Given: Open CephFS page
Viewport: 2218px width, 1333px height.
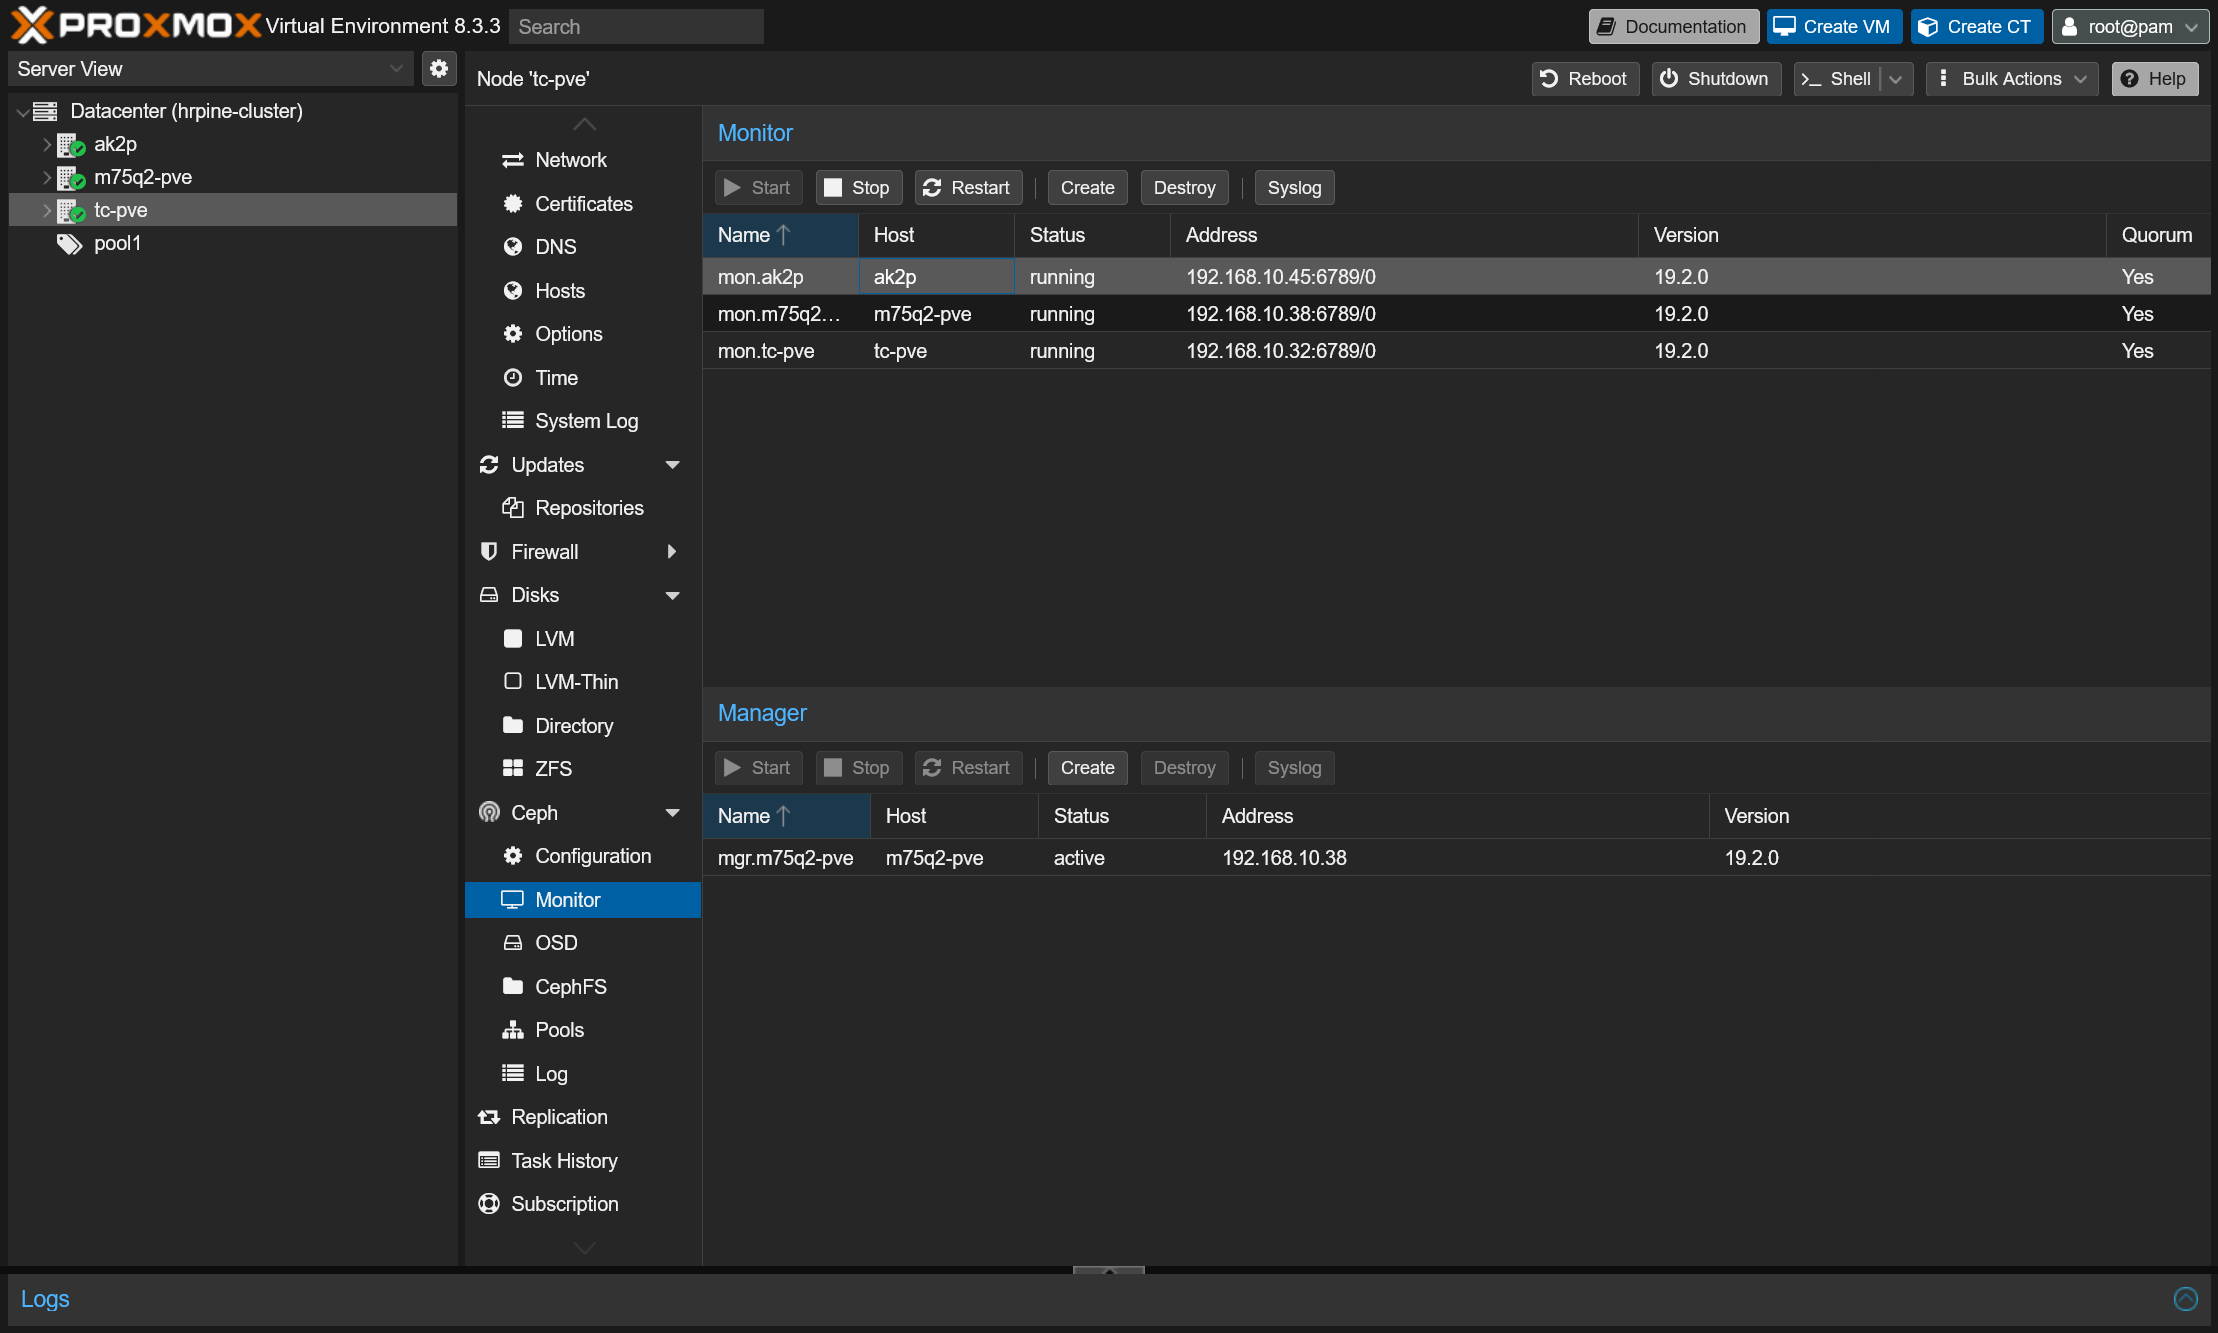Looking at the screenshot, I should point(583,987).
